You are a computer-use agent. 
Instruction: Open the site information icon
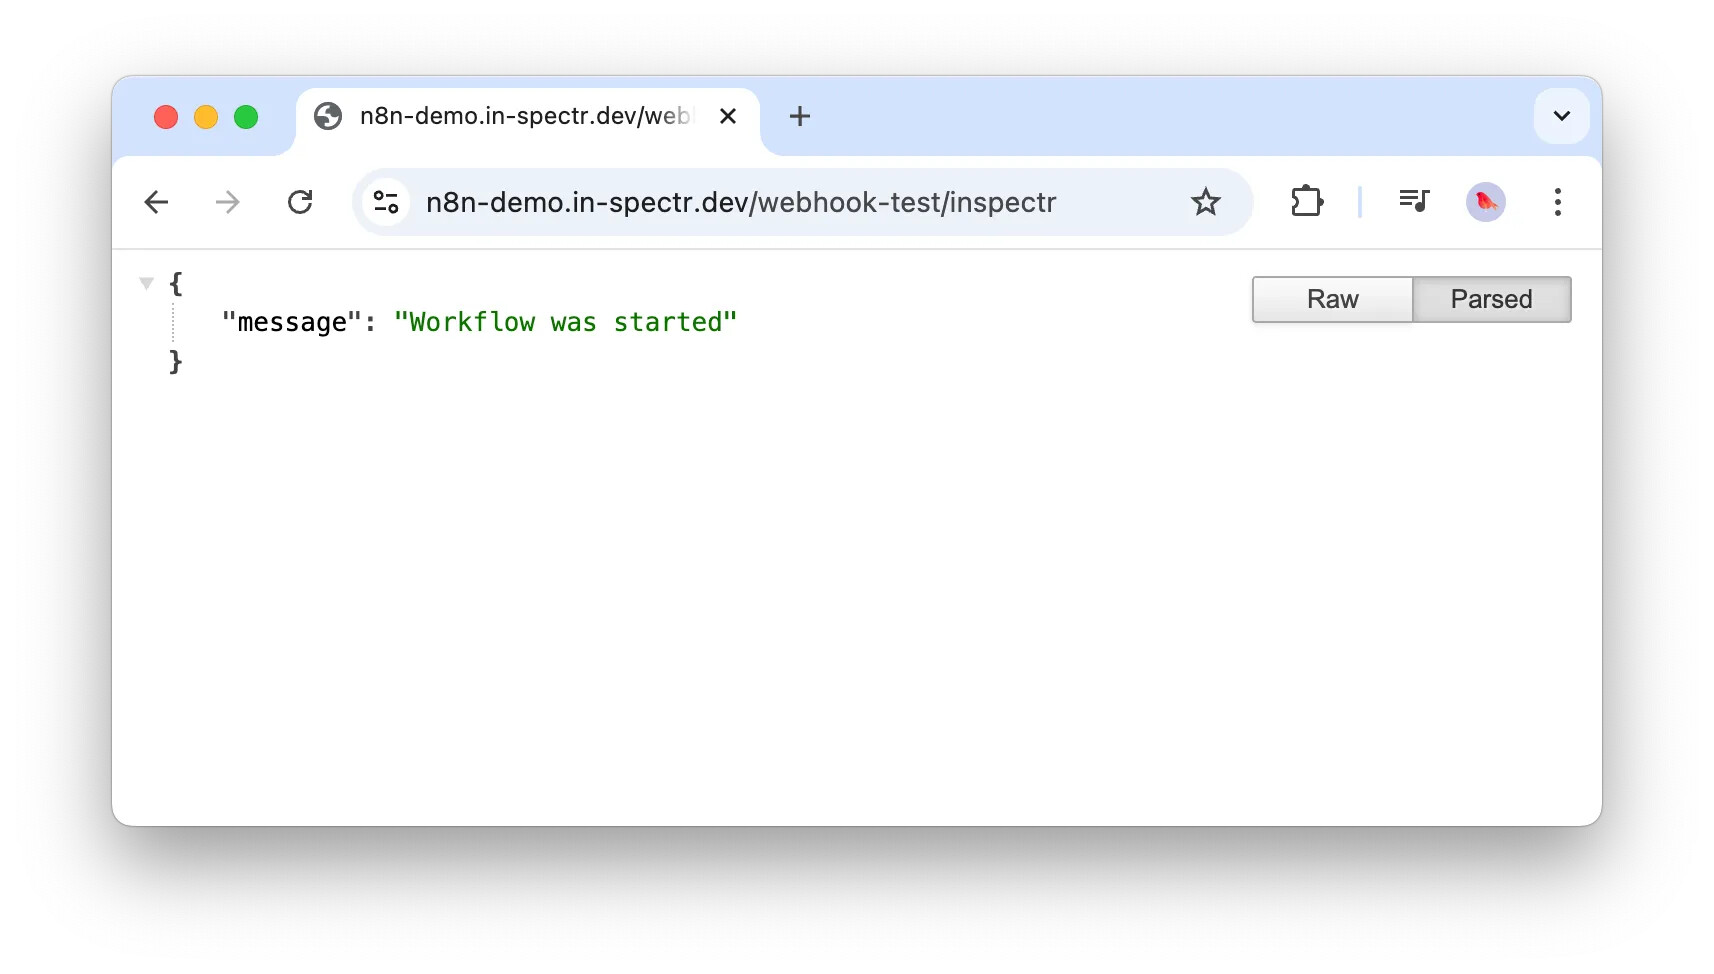click(x=386, y=203)
